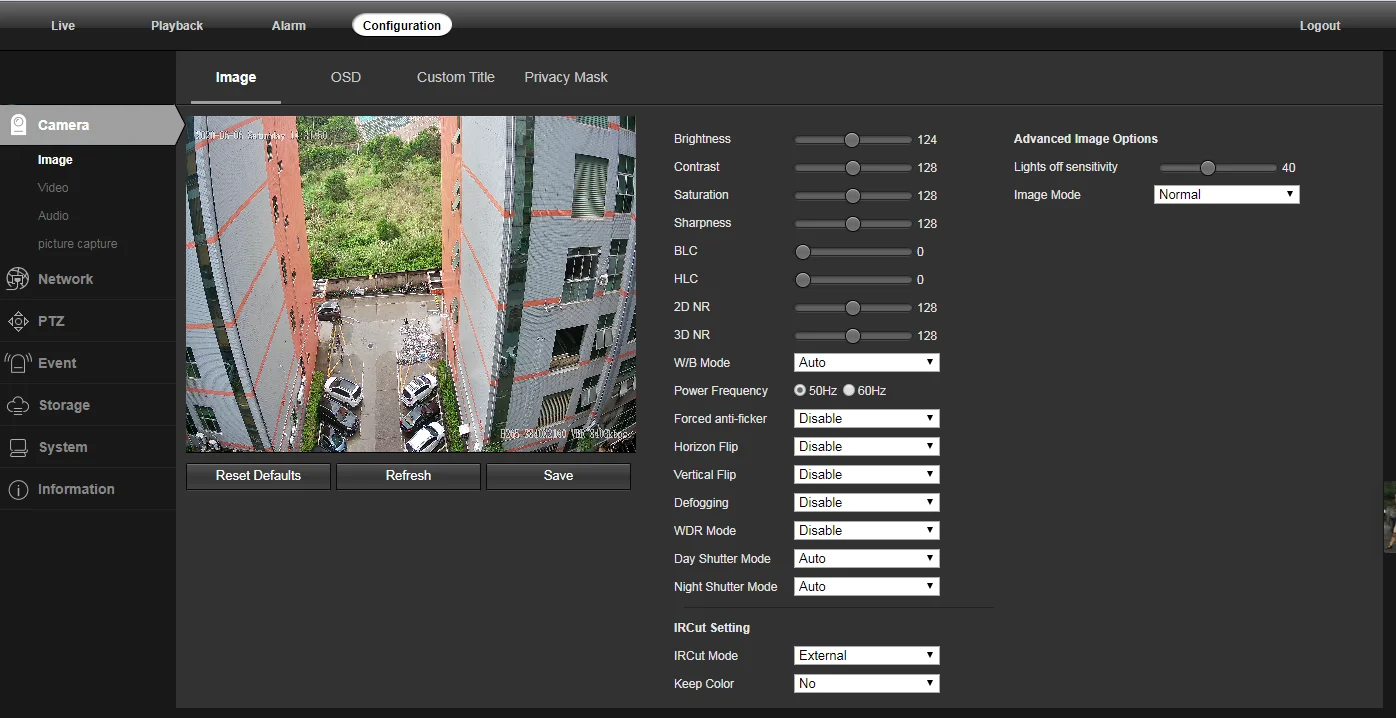Go to the Playback menu
Image resolution: width=1396 pixels, height=718 pixels.
click(177, 26)
